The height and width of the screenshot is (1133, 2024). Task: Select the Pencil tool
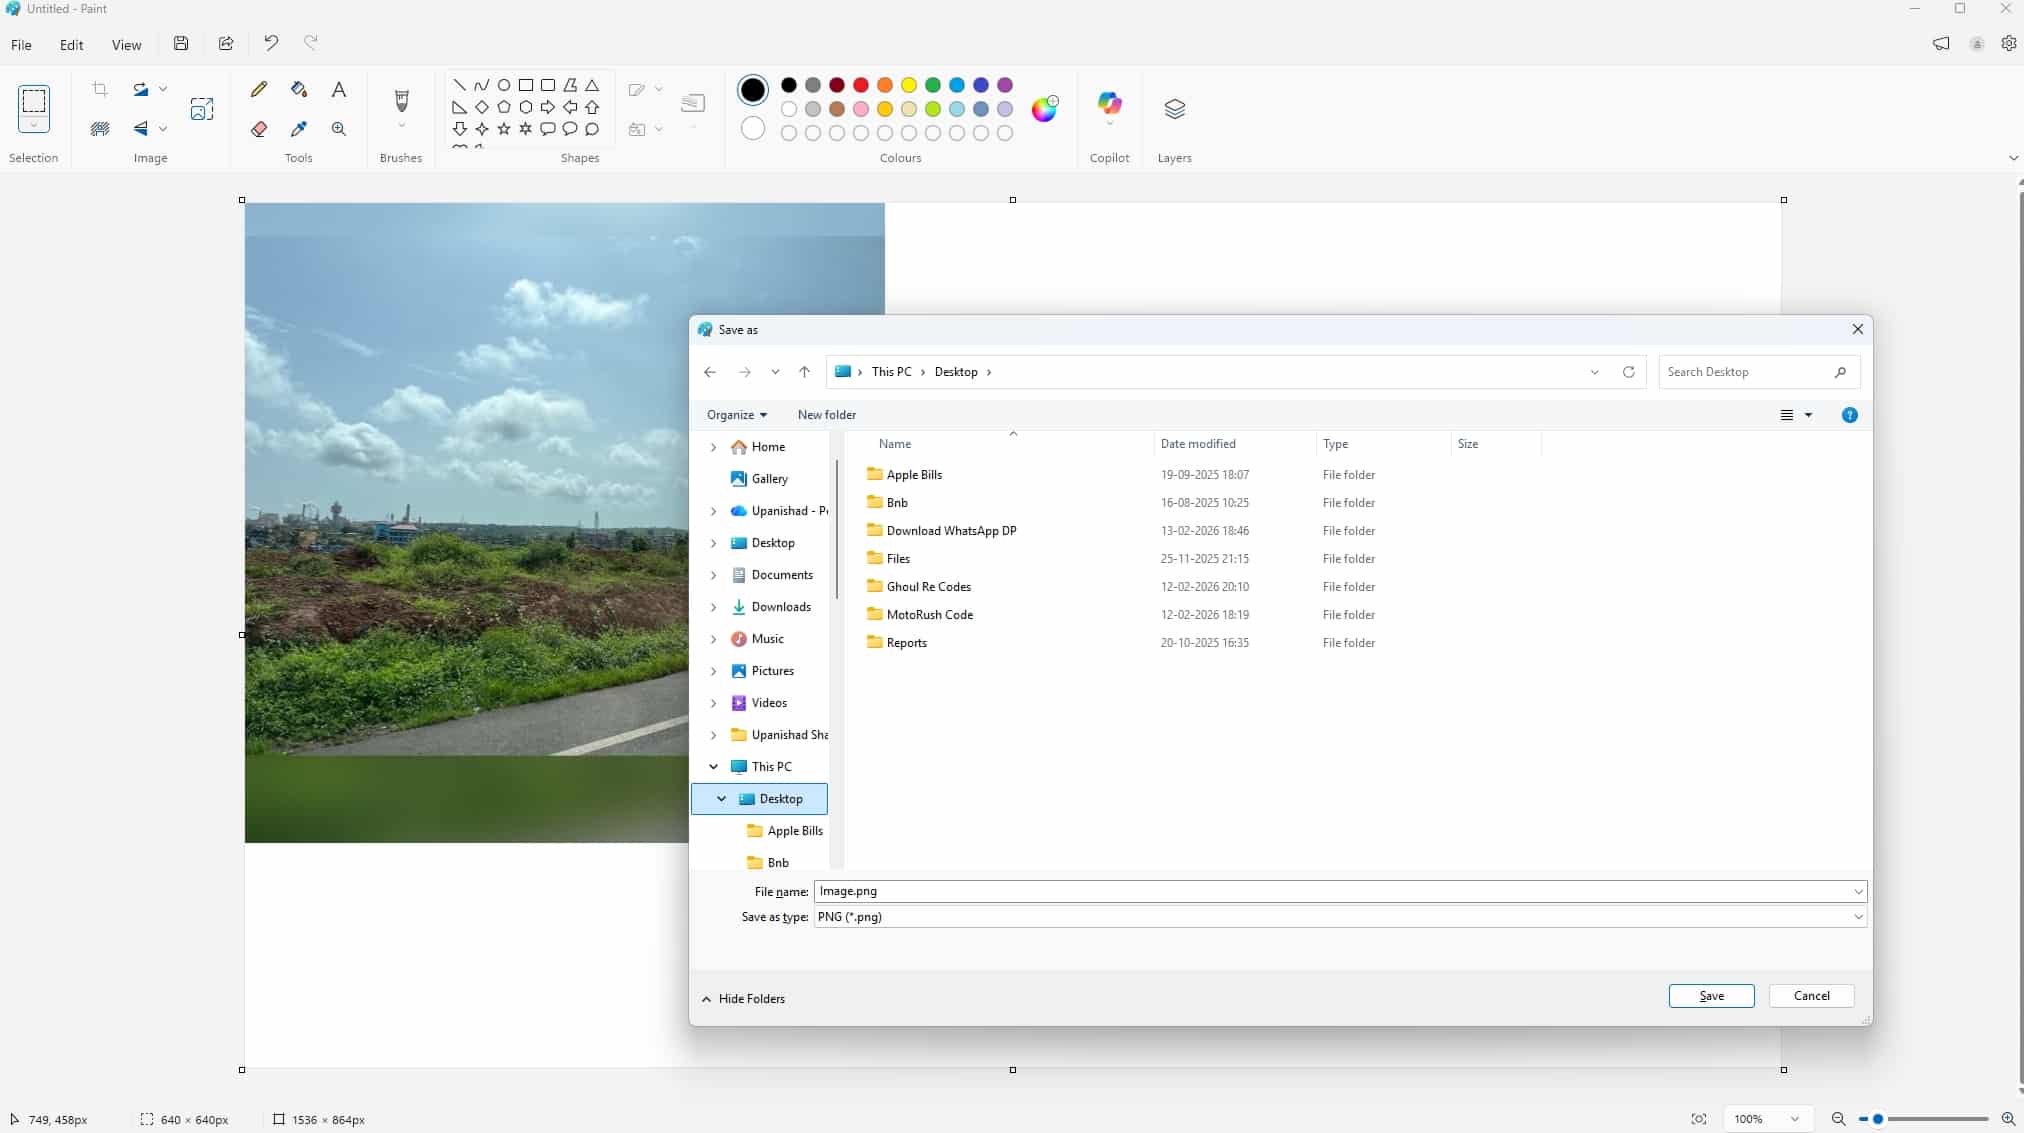pos(259,89)
